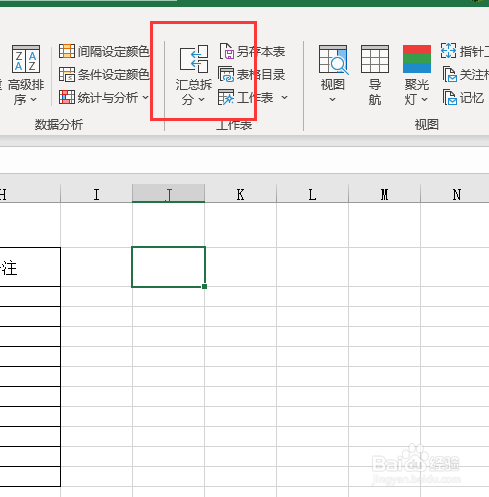Click the 记忆 memory icon
The height and width of the screenshot is (497, 489).
pyautogui.click(x=449, y=97)
